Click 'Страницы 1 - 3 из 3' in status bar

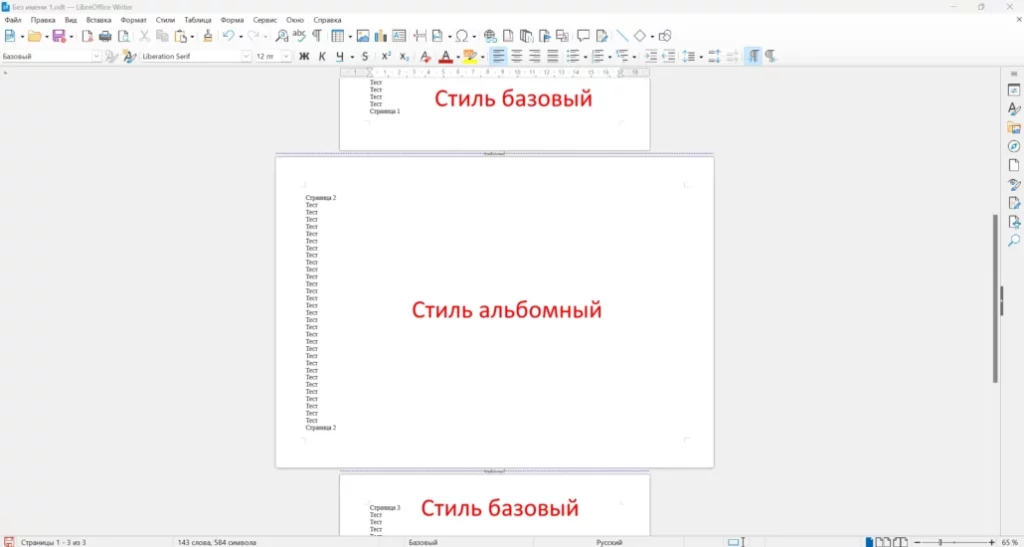(x=54, y=542)
